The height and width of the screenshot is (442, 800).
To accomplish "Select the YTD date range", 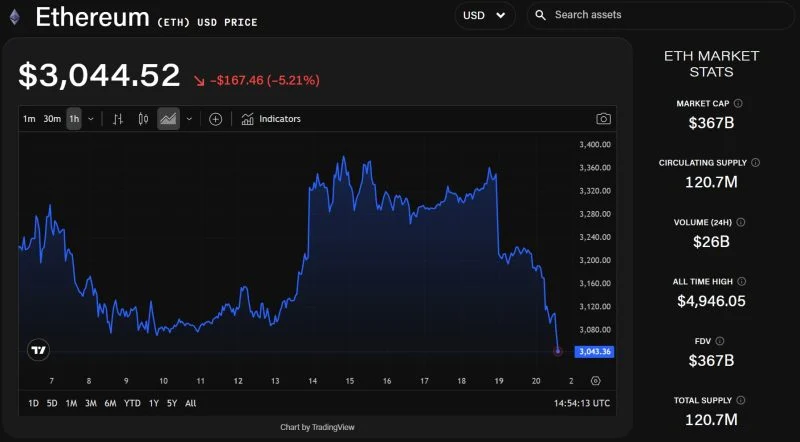I will pyautogui.click(x=132, y=403).
